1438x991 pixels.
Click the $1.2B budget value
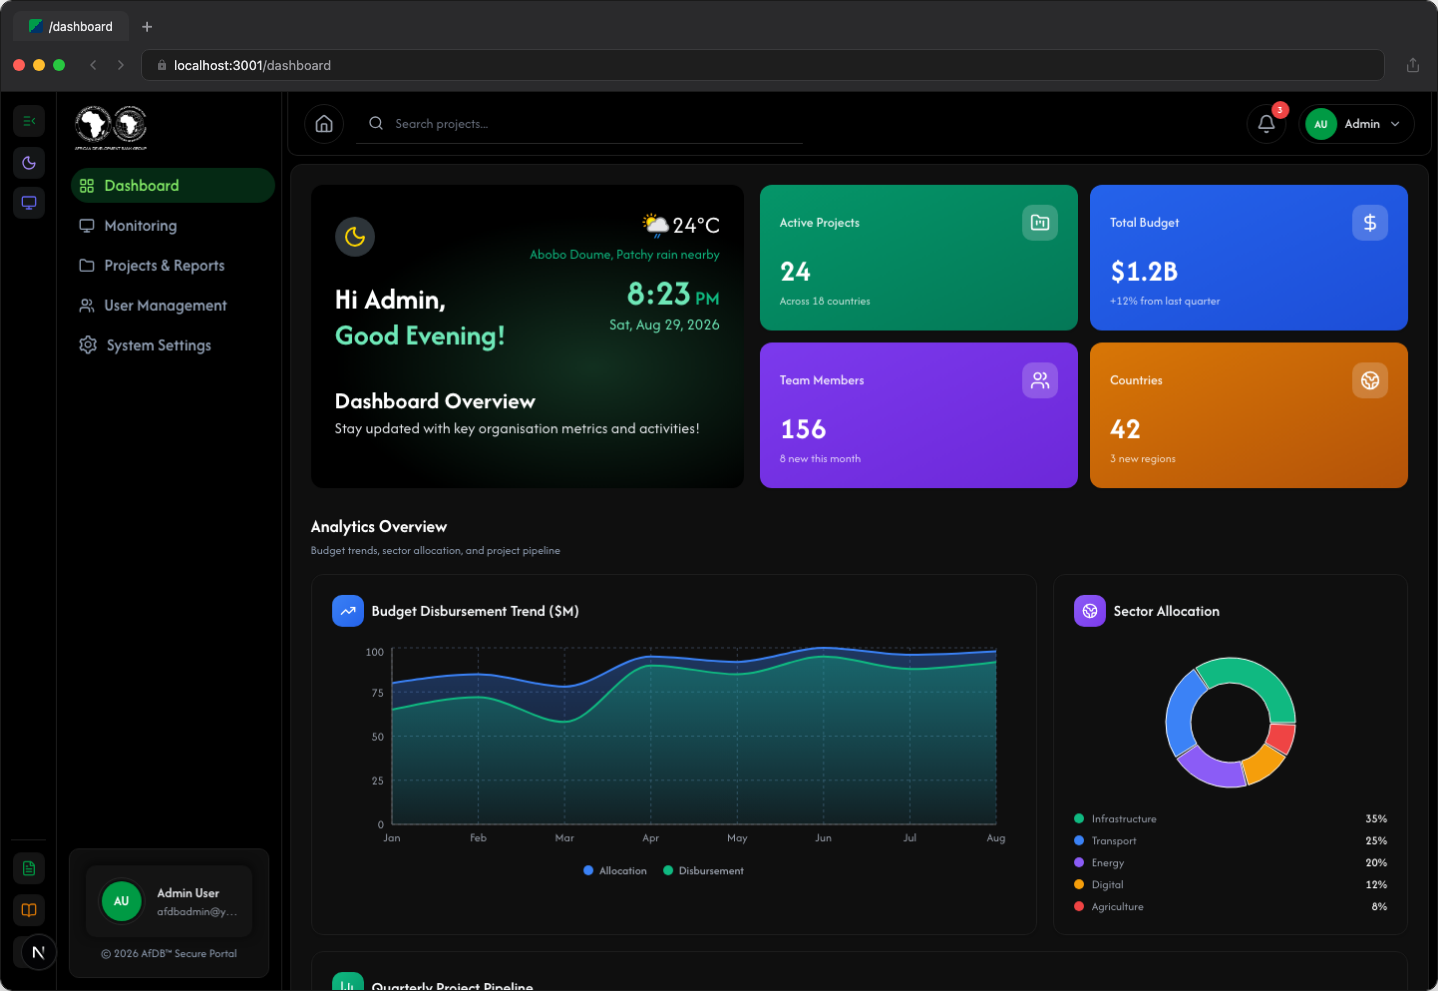click(1144, 272)
